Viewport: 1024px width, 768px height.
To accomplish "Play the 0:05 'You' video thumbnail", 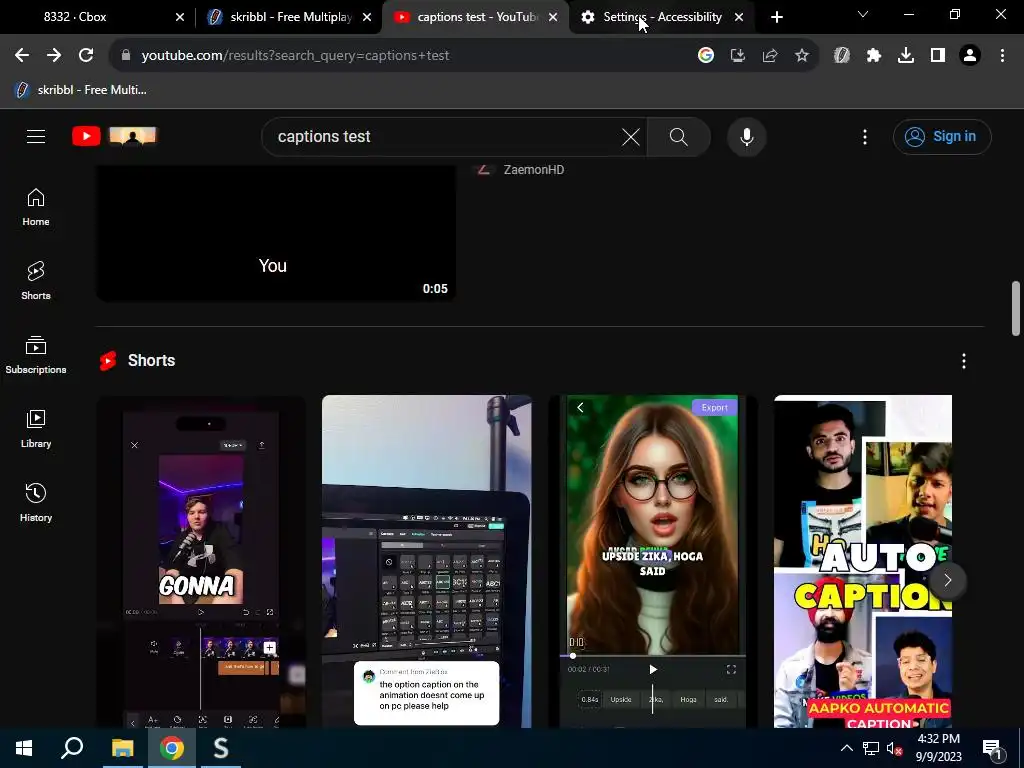I will 276,233.
